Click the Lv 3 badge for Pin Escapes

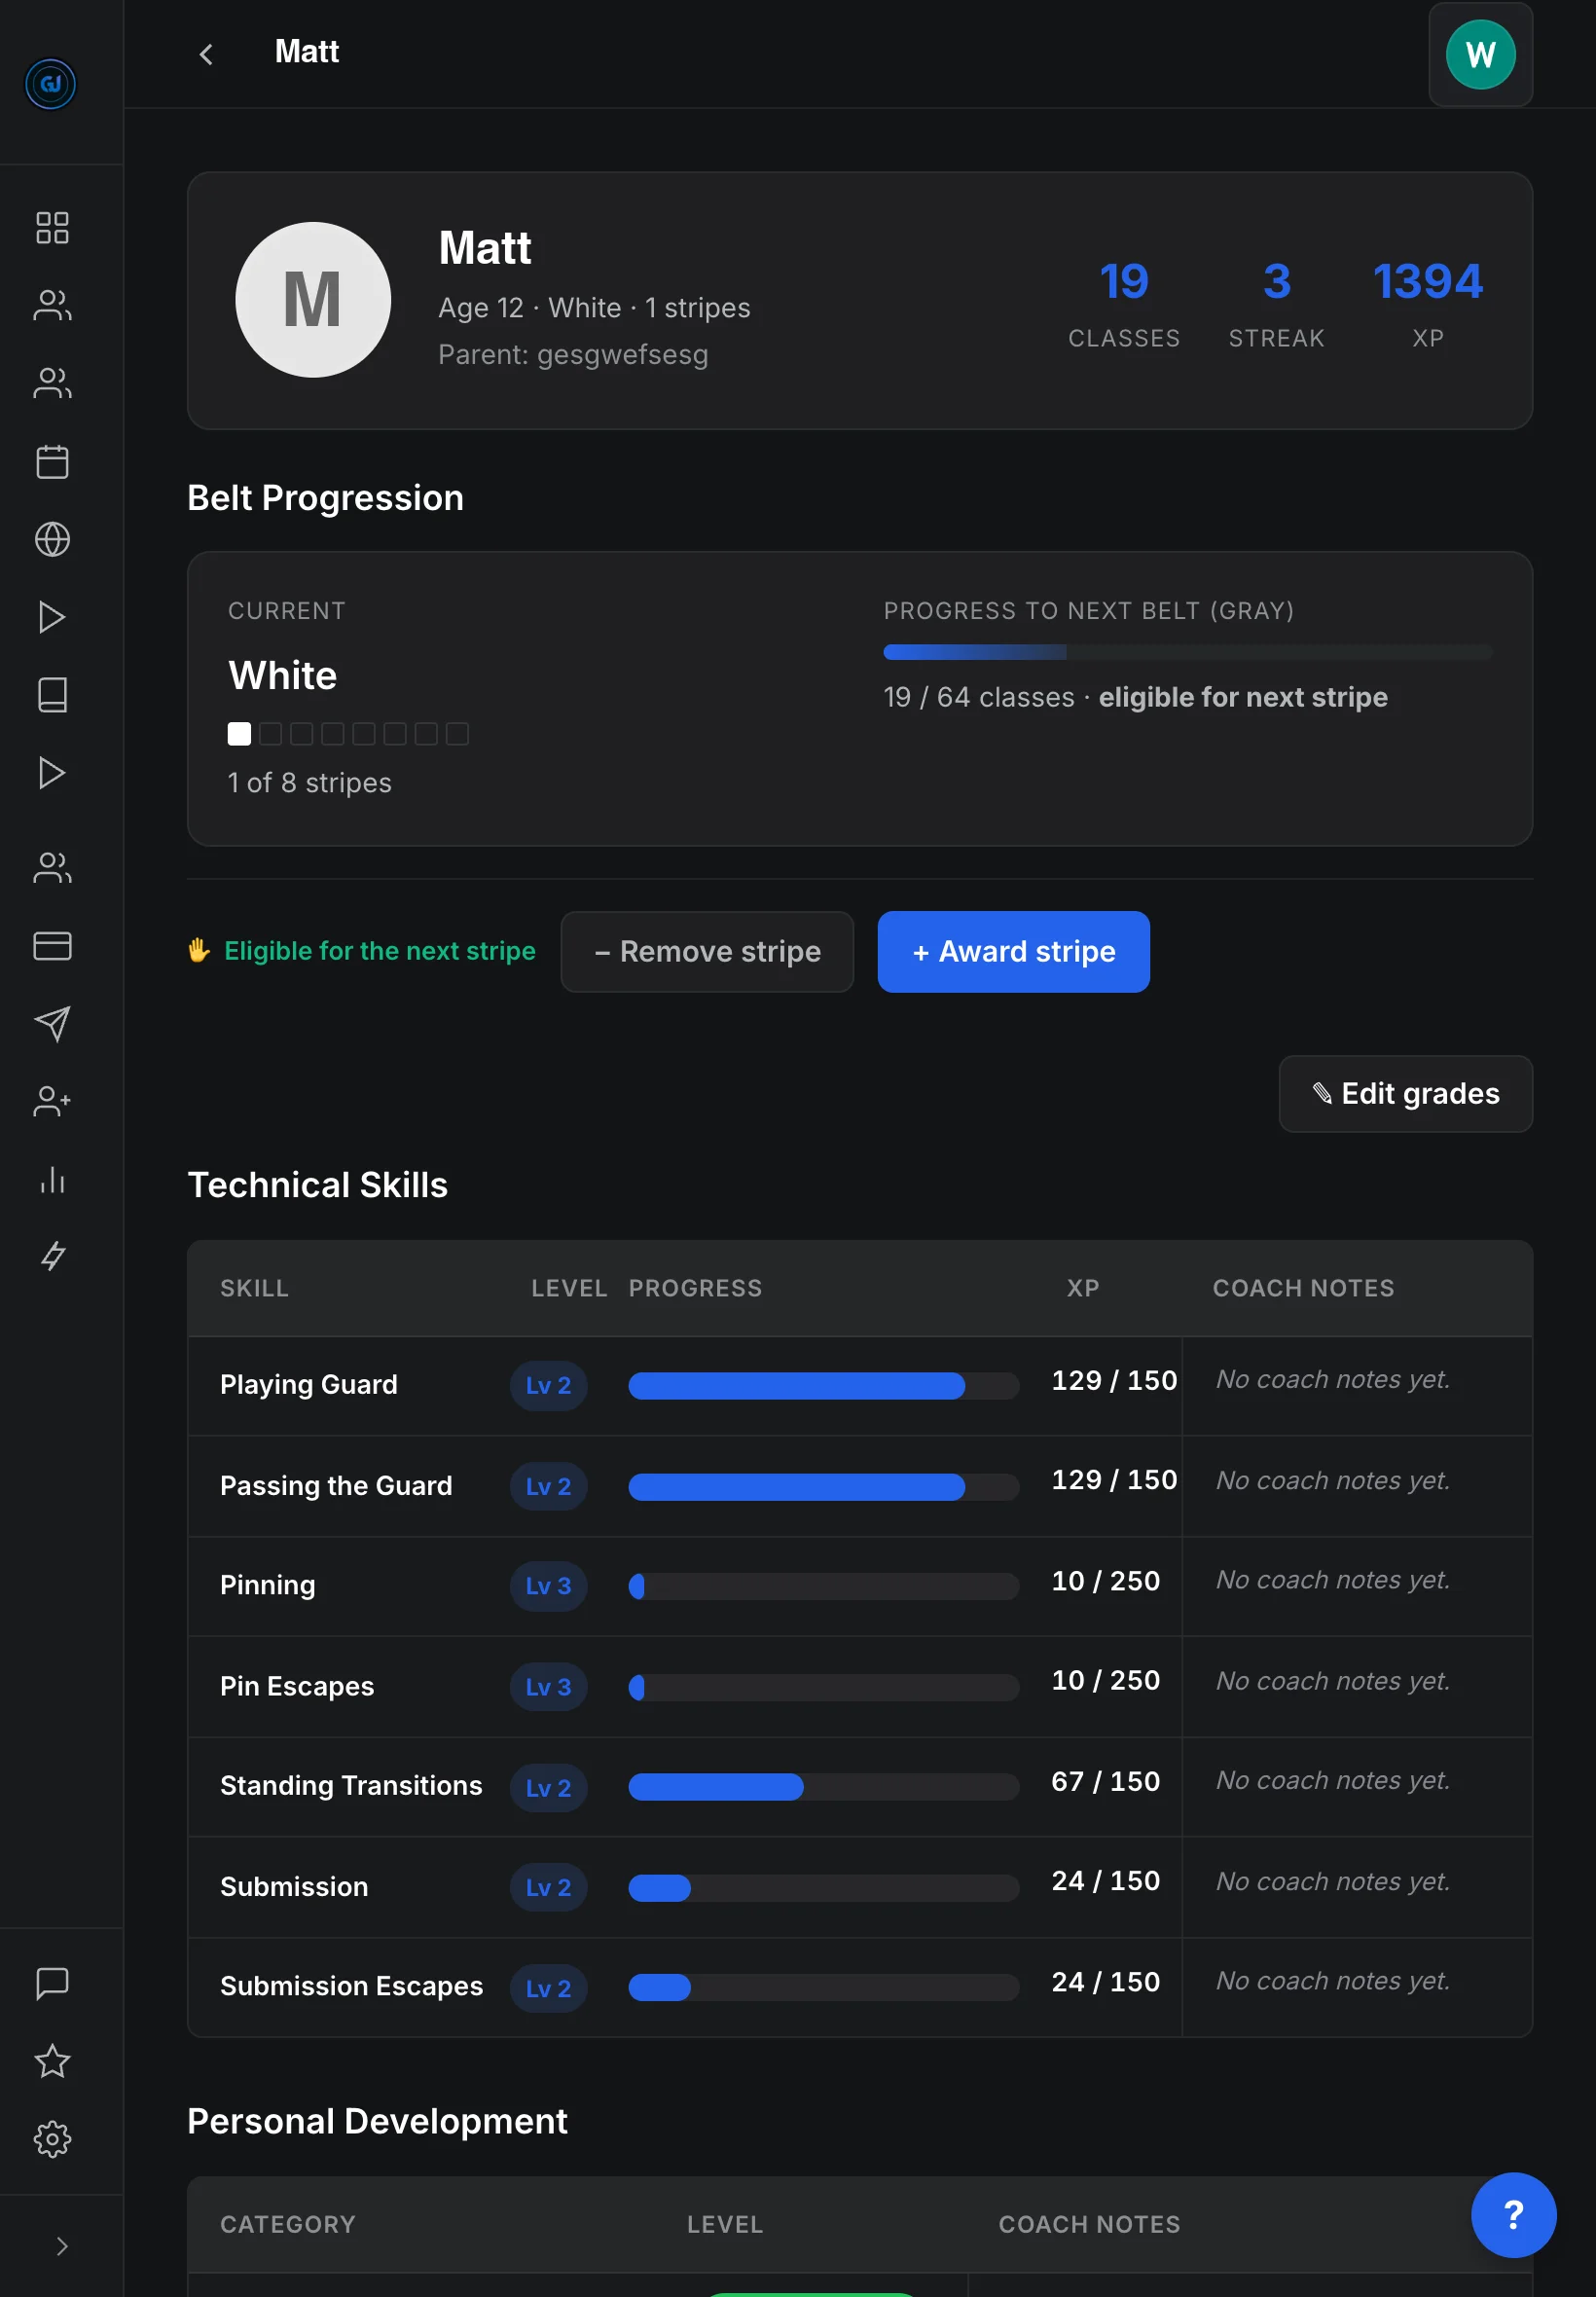(548, 1687)
